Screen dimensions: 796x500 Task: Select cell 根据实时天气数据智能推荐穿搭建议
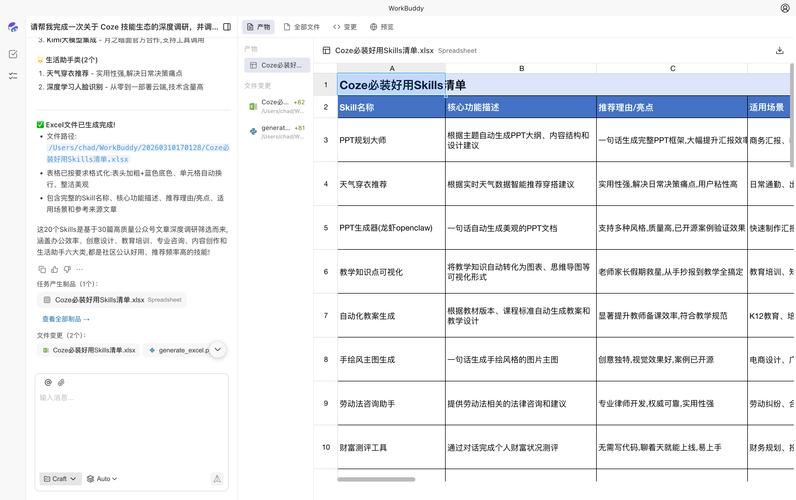click(521, 184)
